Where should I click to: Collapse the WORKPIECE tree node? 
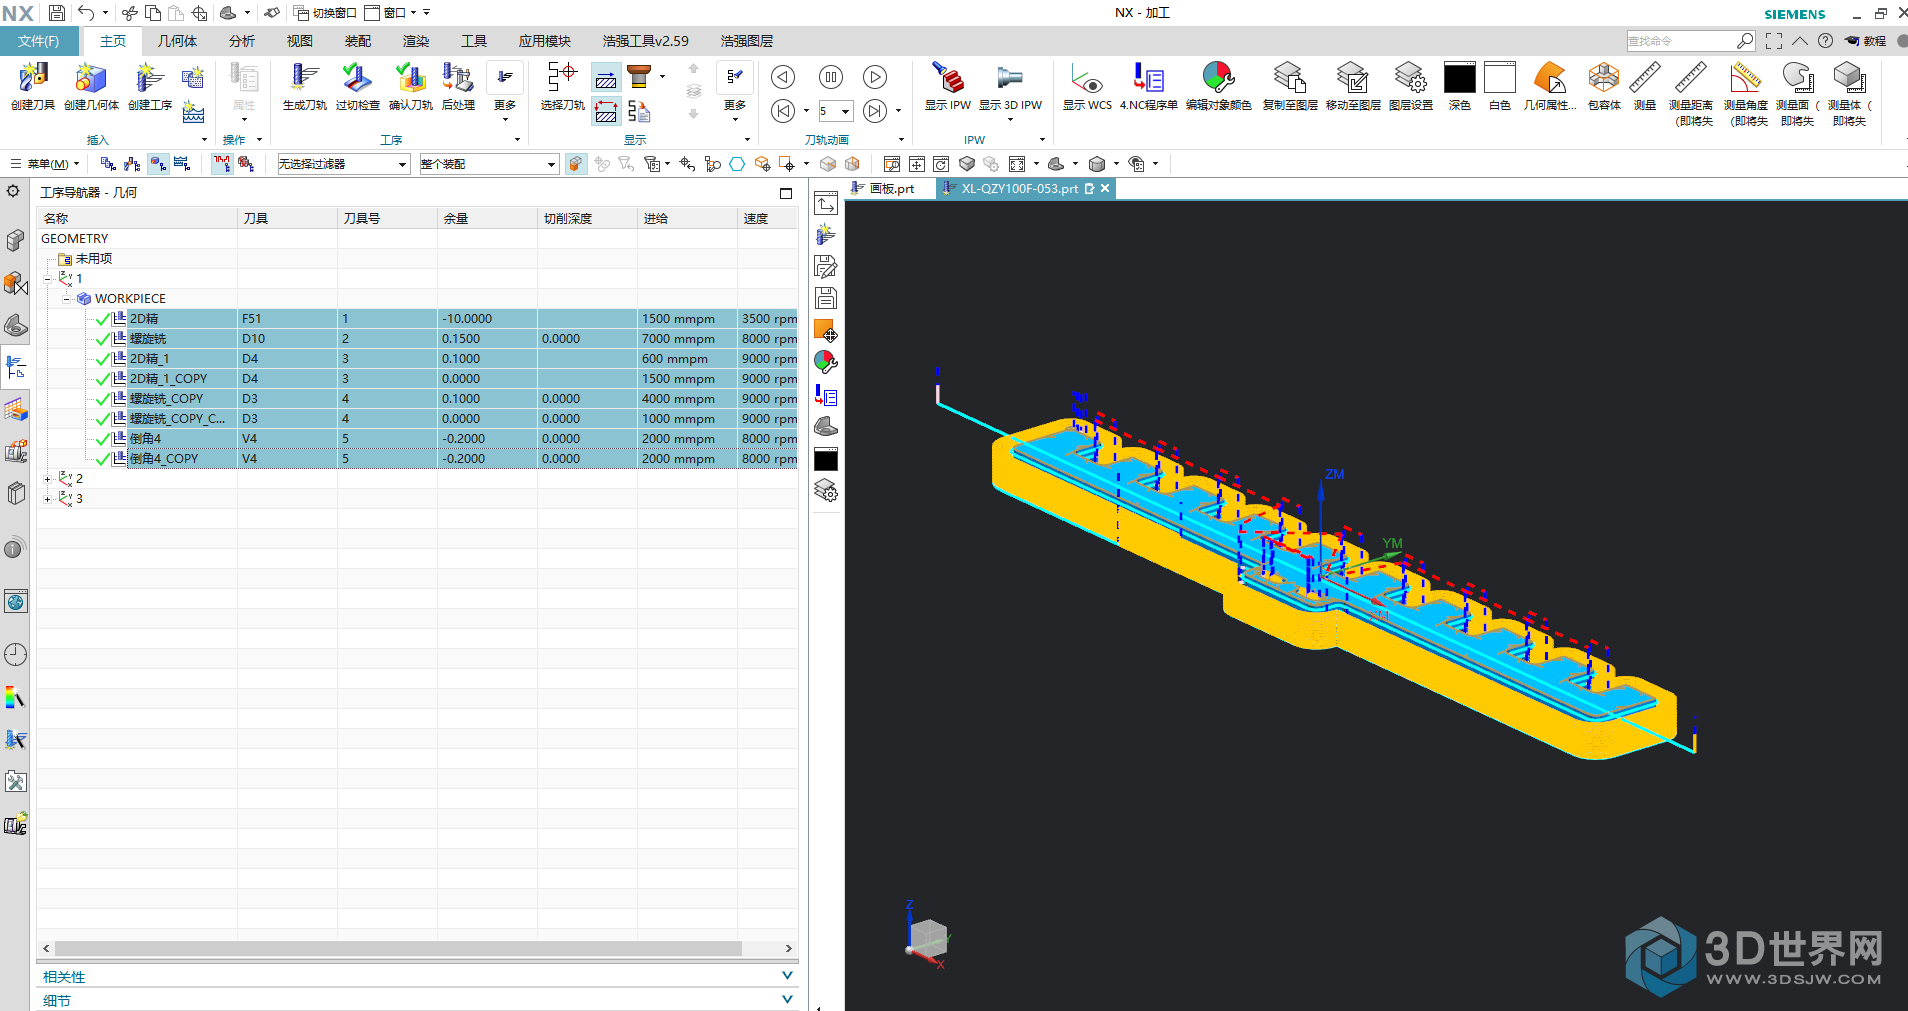pos(67,299)
